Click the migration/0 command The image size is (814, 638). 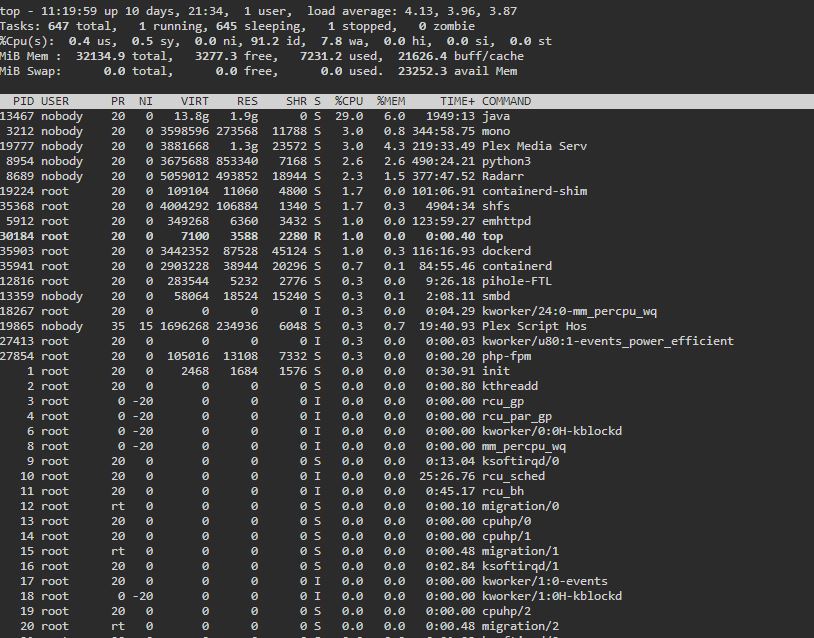(520, 507)
